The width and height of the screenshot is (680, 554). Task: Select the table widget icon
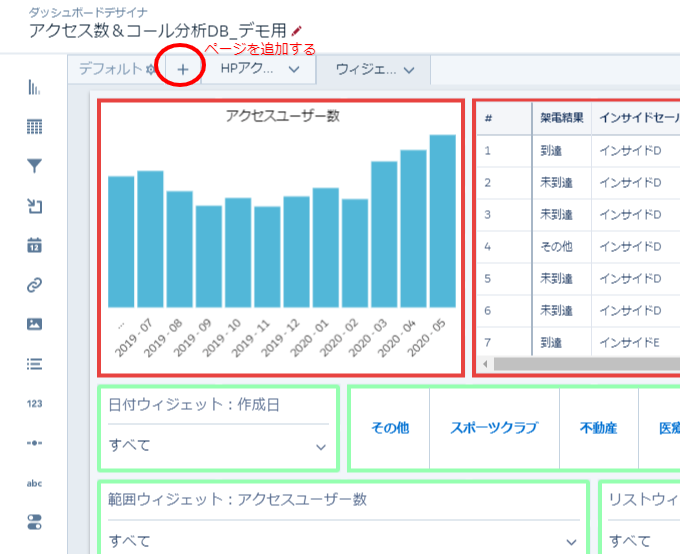pyautogui.click(x=34, y=127)
